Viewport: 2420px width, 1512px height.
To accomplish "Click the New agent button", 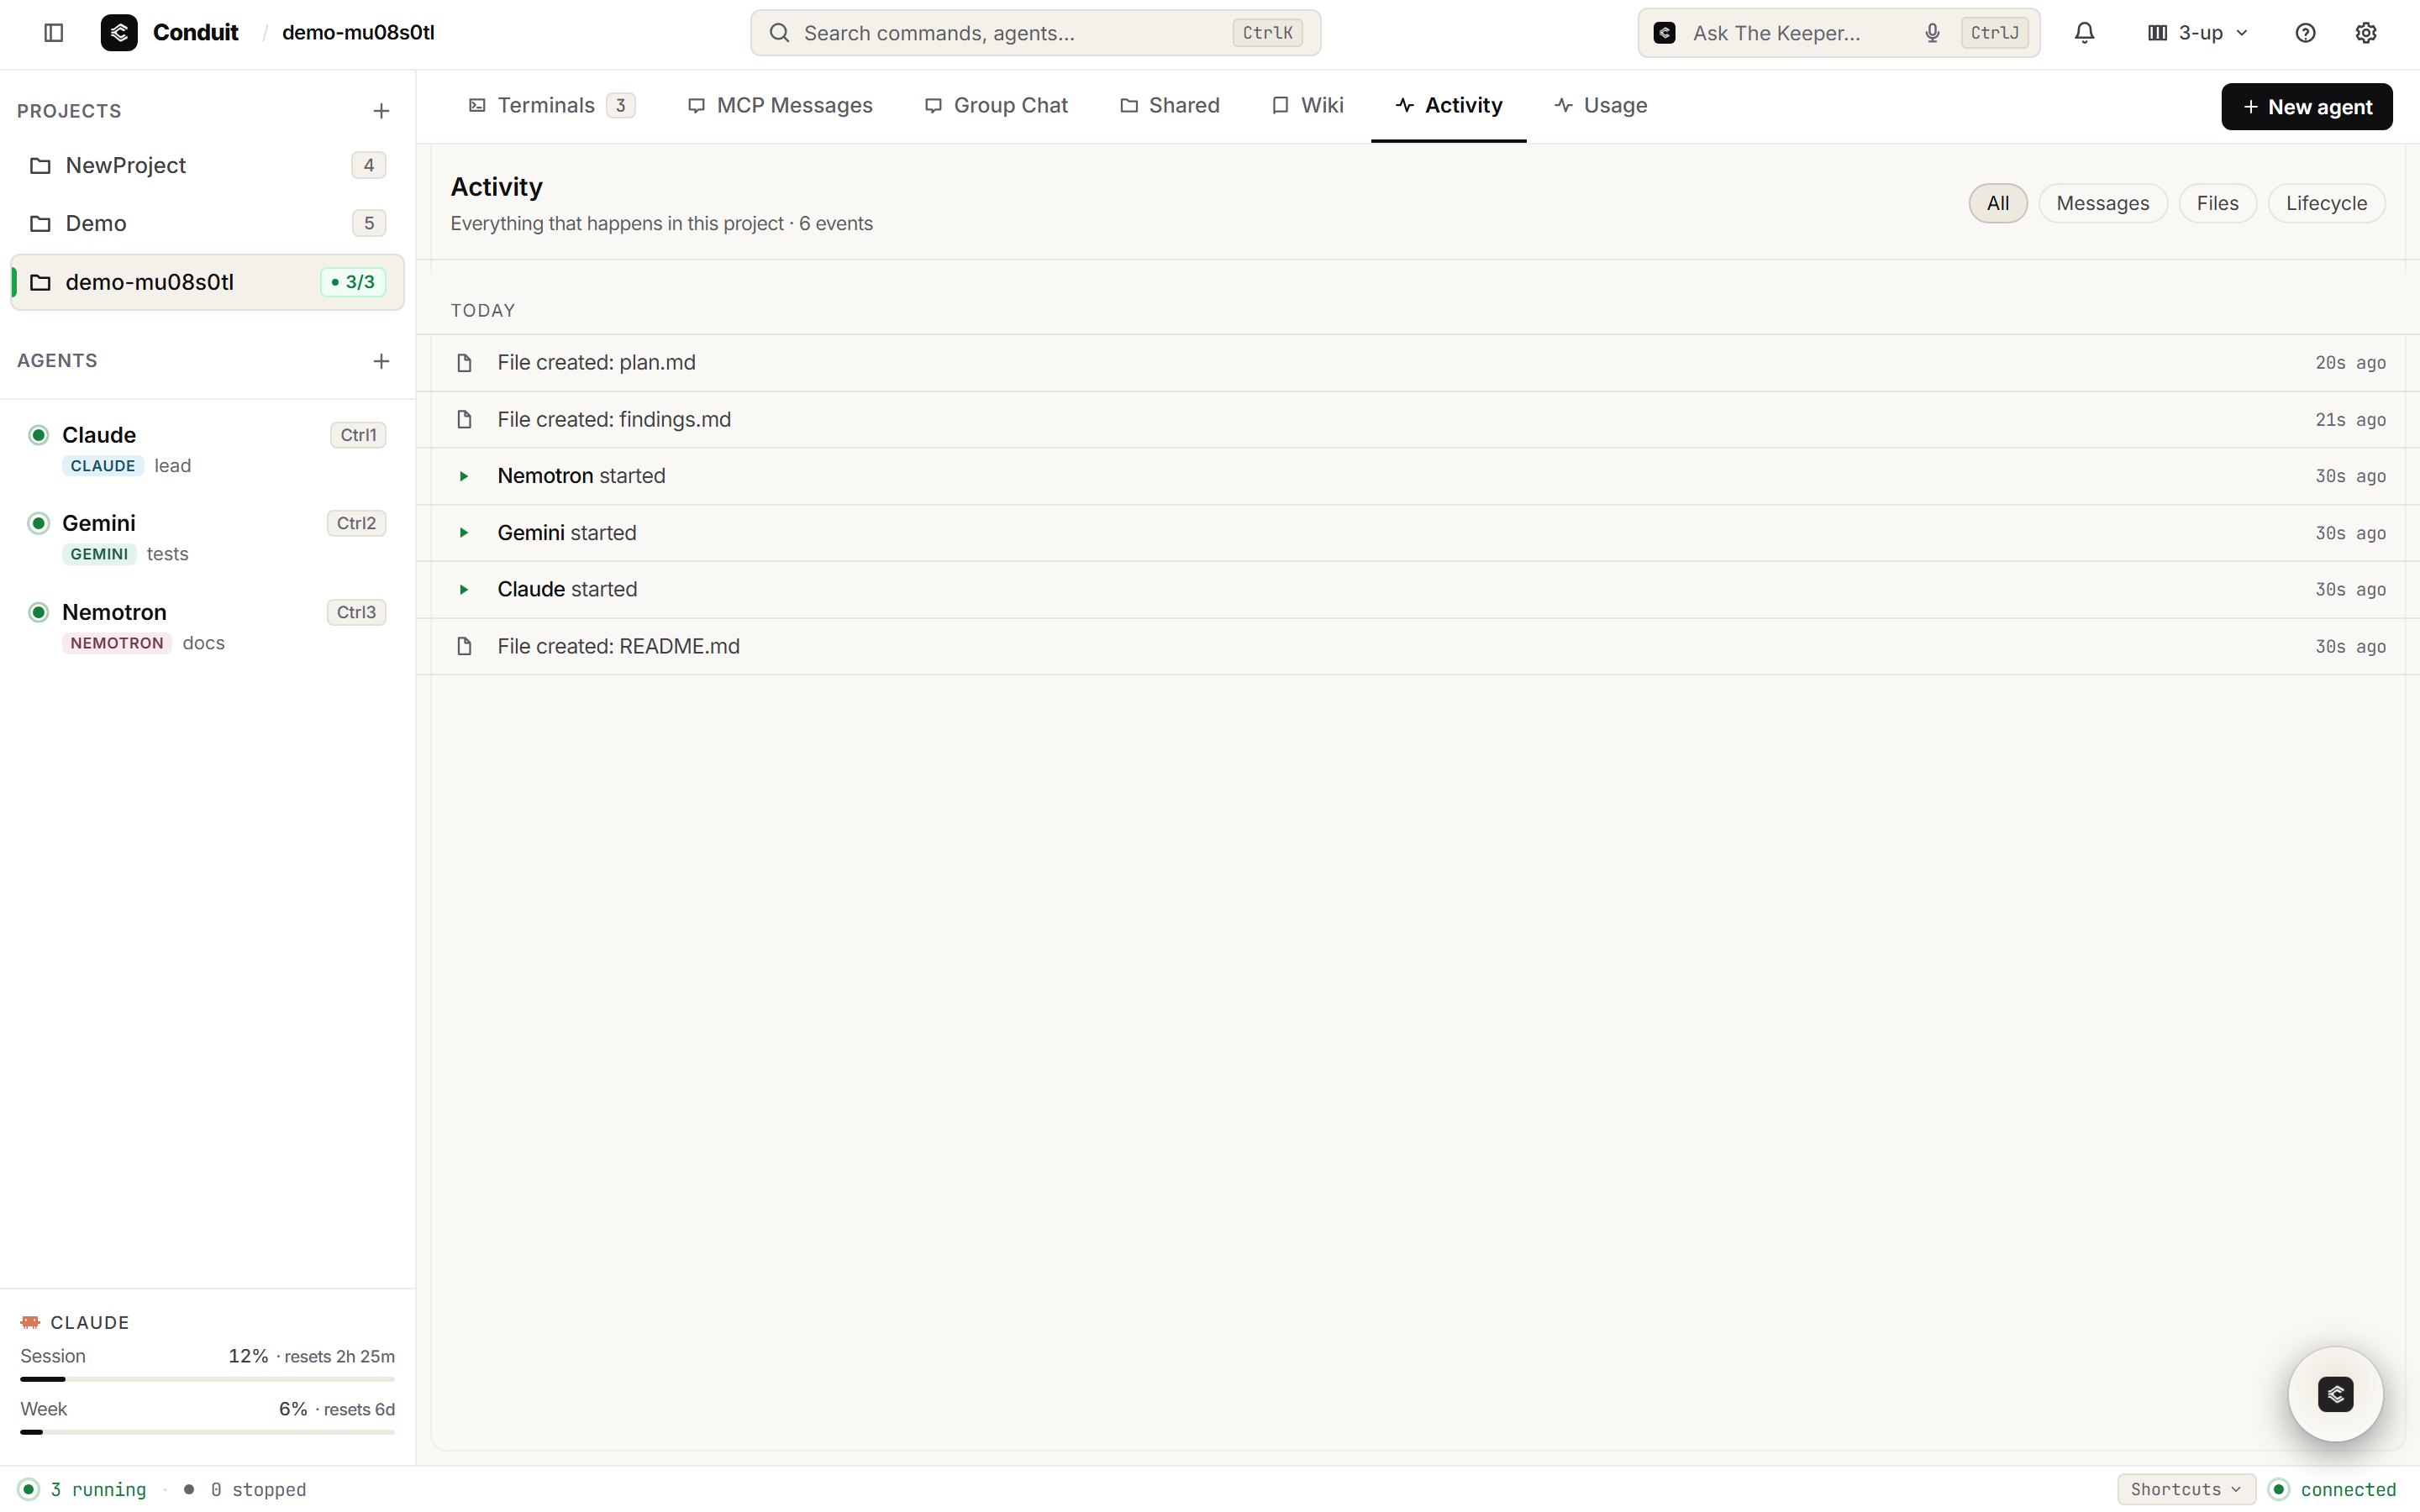I will tap(2306, 107).
